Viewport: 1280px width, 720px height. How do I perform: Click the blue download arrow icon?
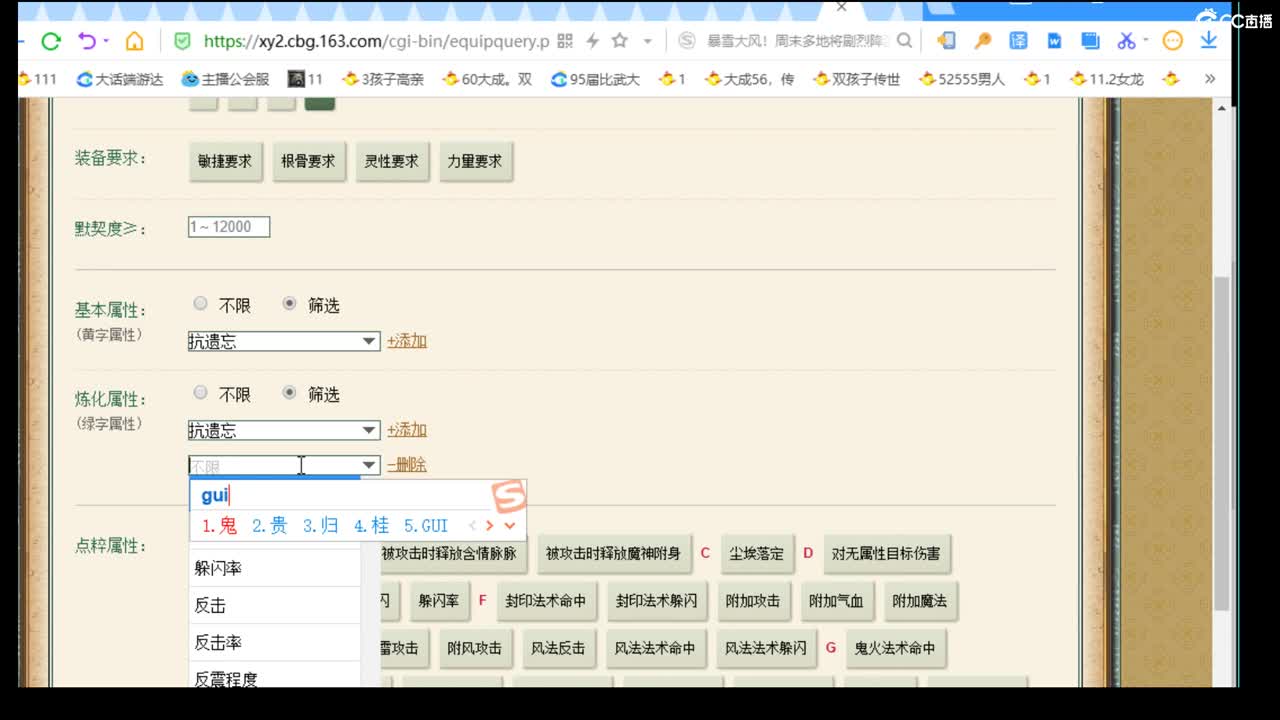[1208, 41]
